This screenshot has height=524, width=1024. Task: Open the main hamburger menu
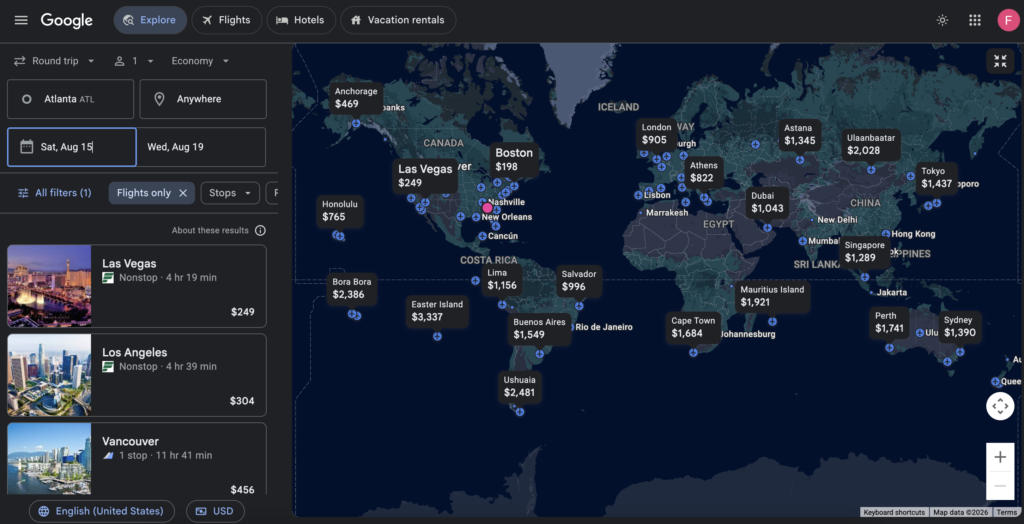coord(21,20)
